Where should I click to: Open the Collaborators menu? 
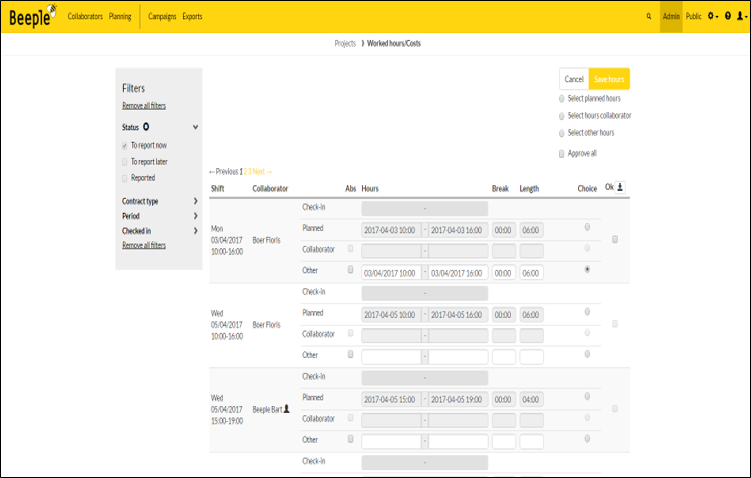coord(85,16)
